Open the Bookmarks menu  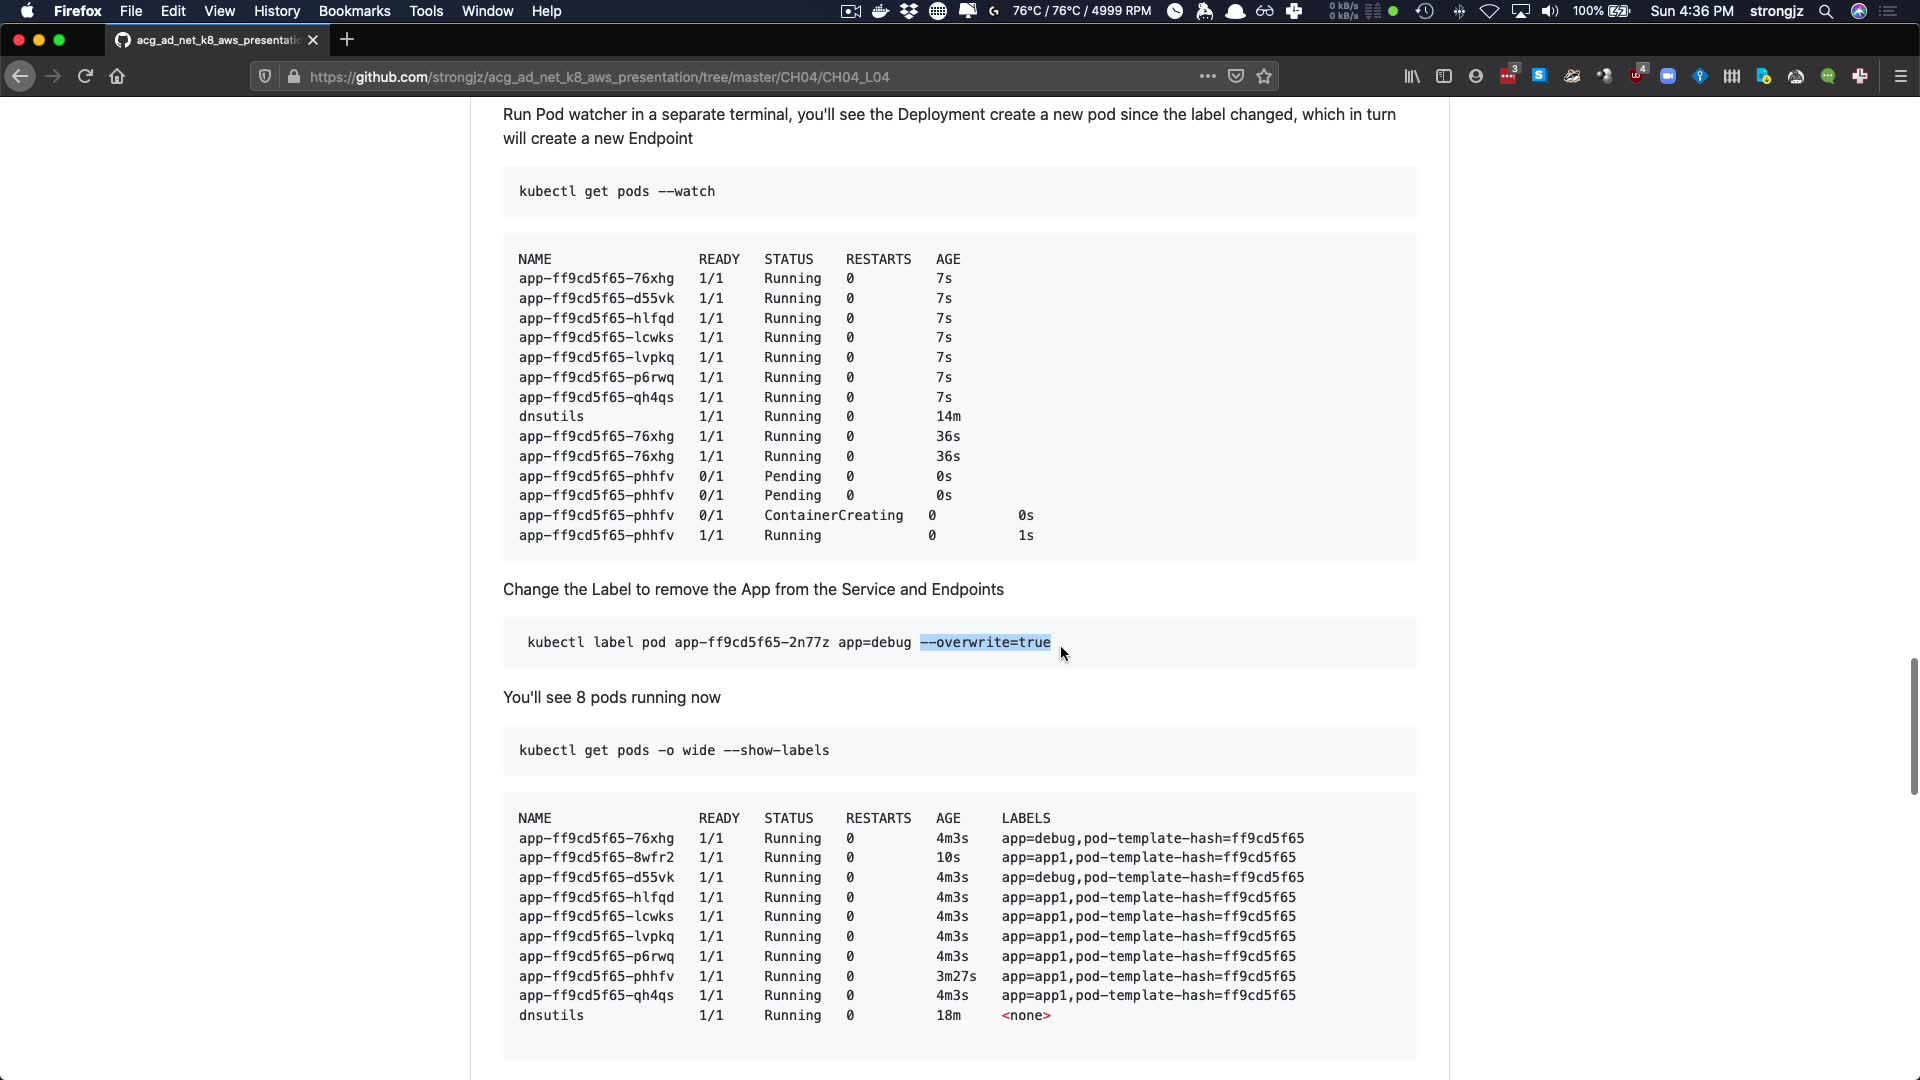tap(354, 11)
